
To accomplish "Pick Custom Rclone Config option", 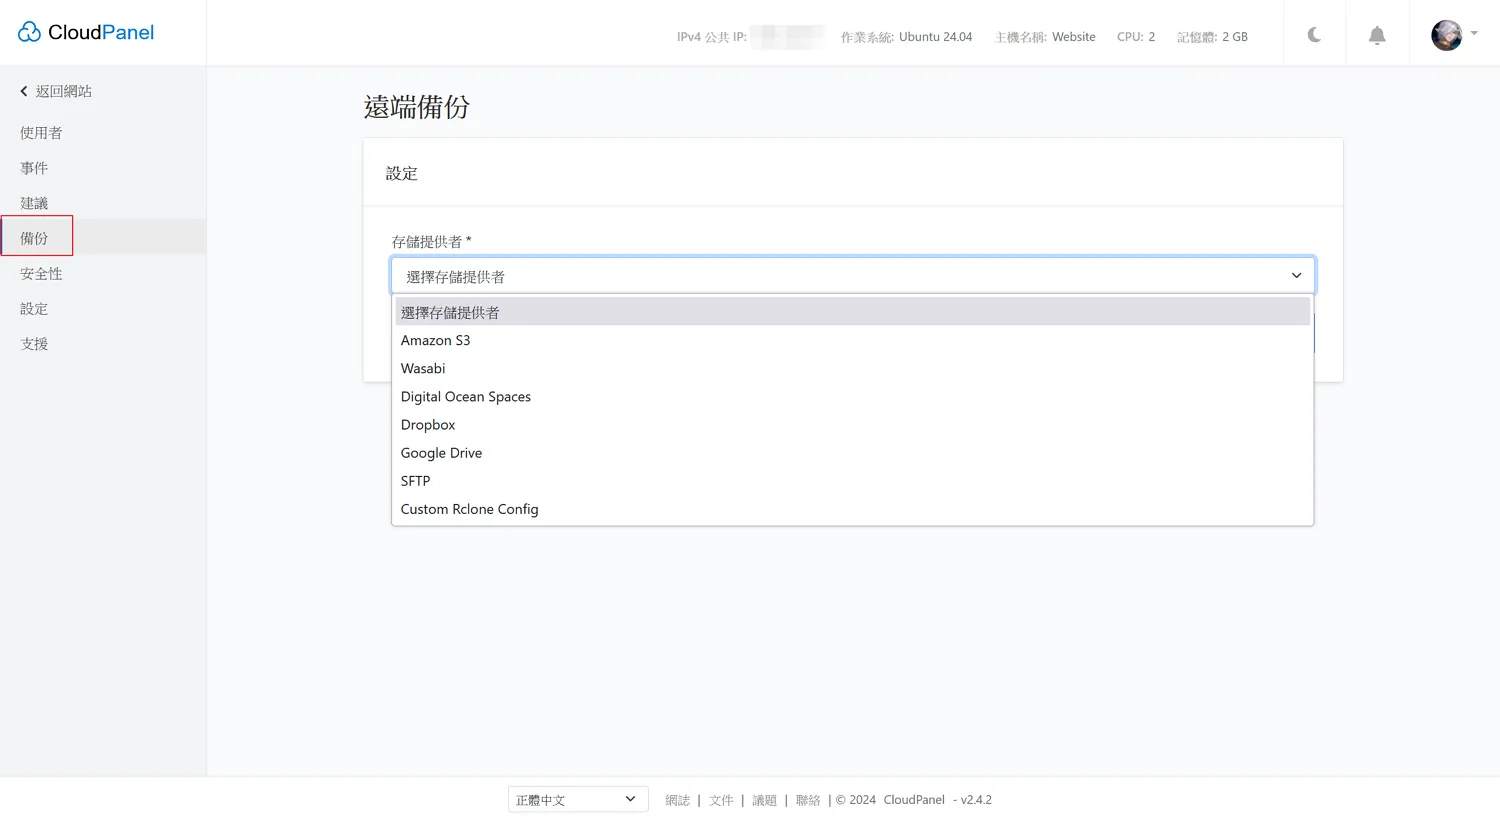I will (469, 509).
